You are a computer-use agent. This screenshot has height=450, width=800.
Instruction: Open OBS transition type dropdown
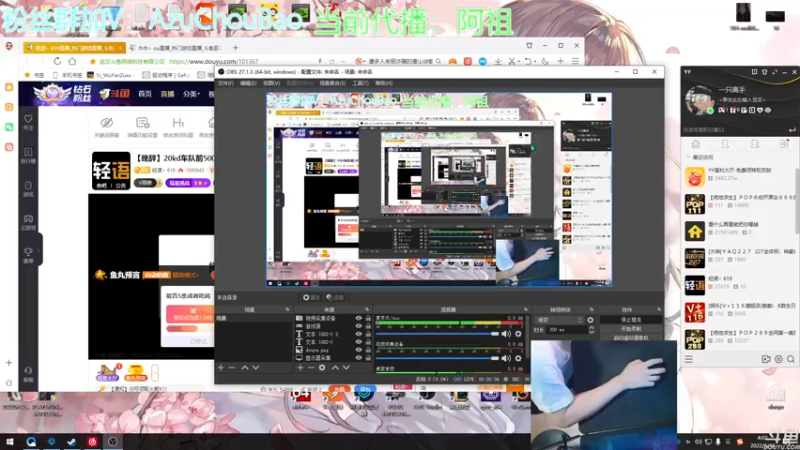tap(559, 320)
